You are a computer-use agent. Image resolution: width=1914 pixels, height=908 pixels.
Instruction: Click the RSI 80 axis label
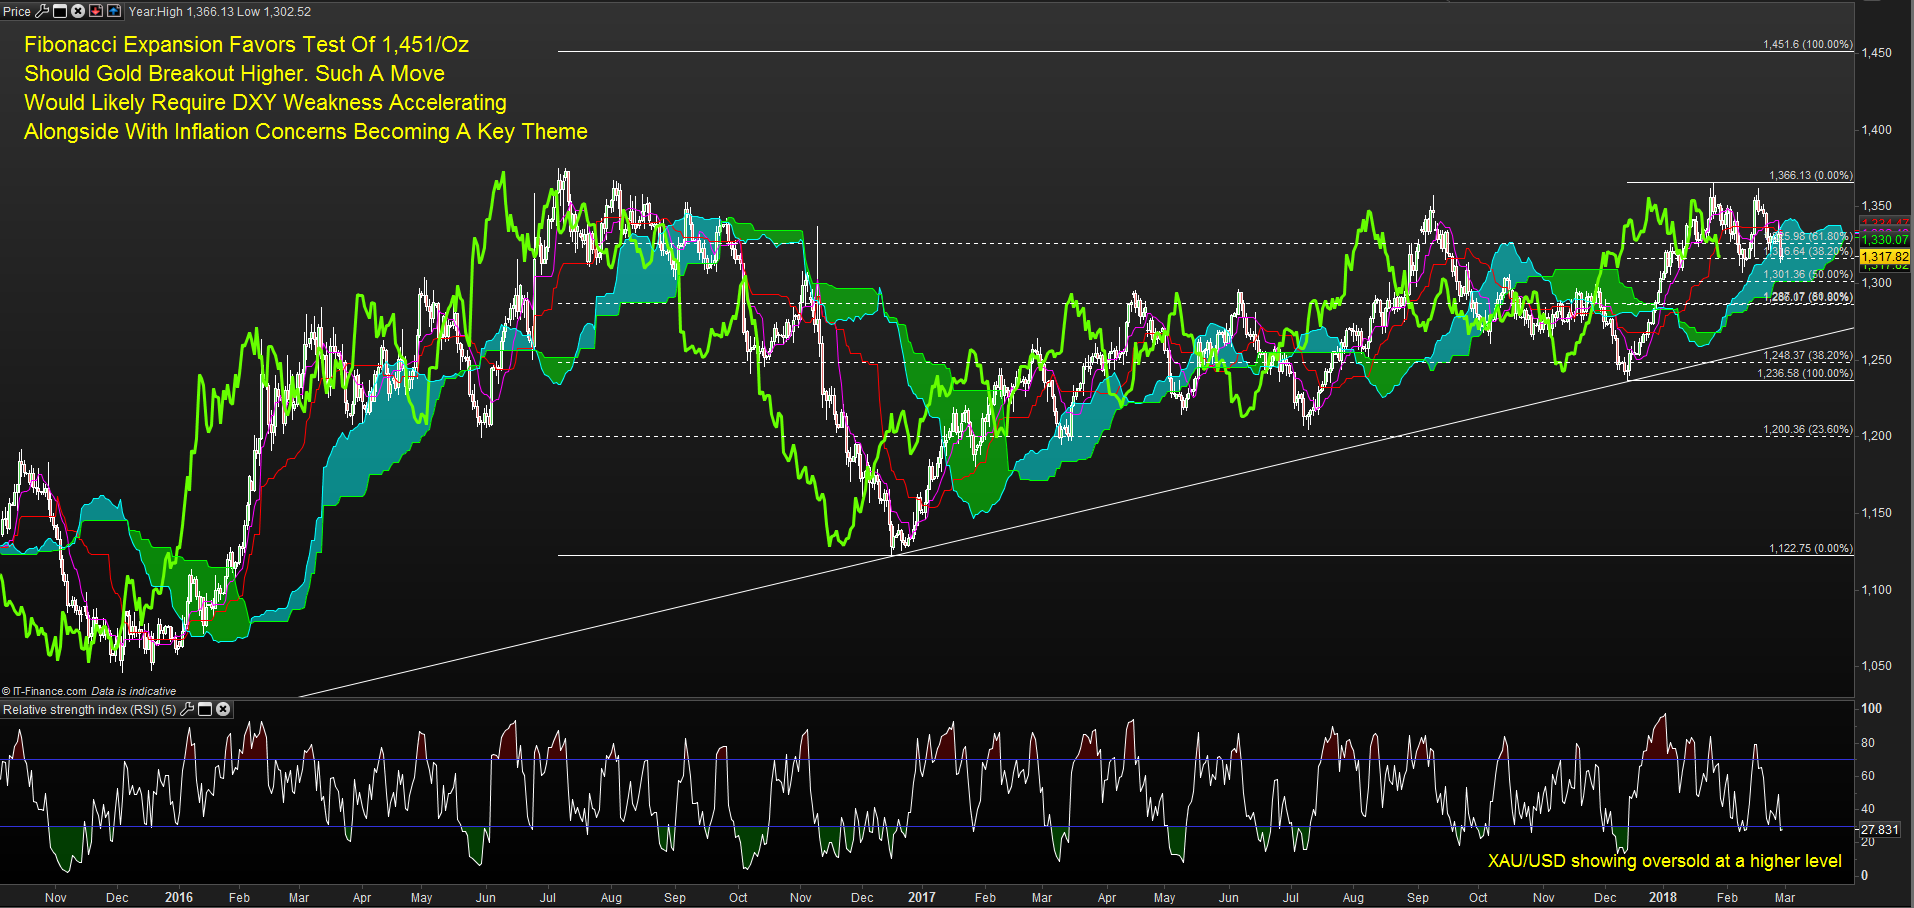(x=1868, y=743)
